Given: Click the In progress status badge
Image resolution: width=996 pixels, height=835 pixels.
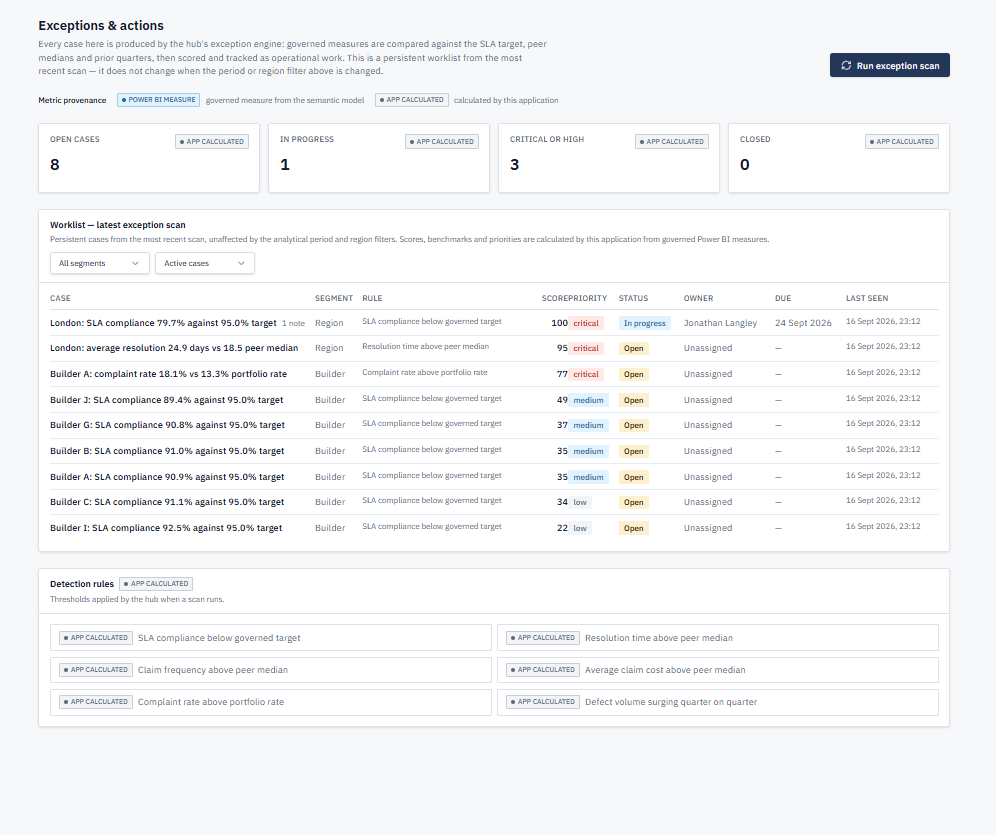Looking at the screenshot, I should click(644, 323).
